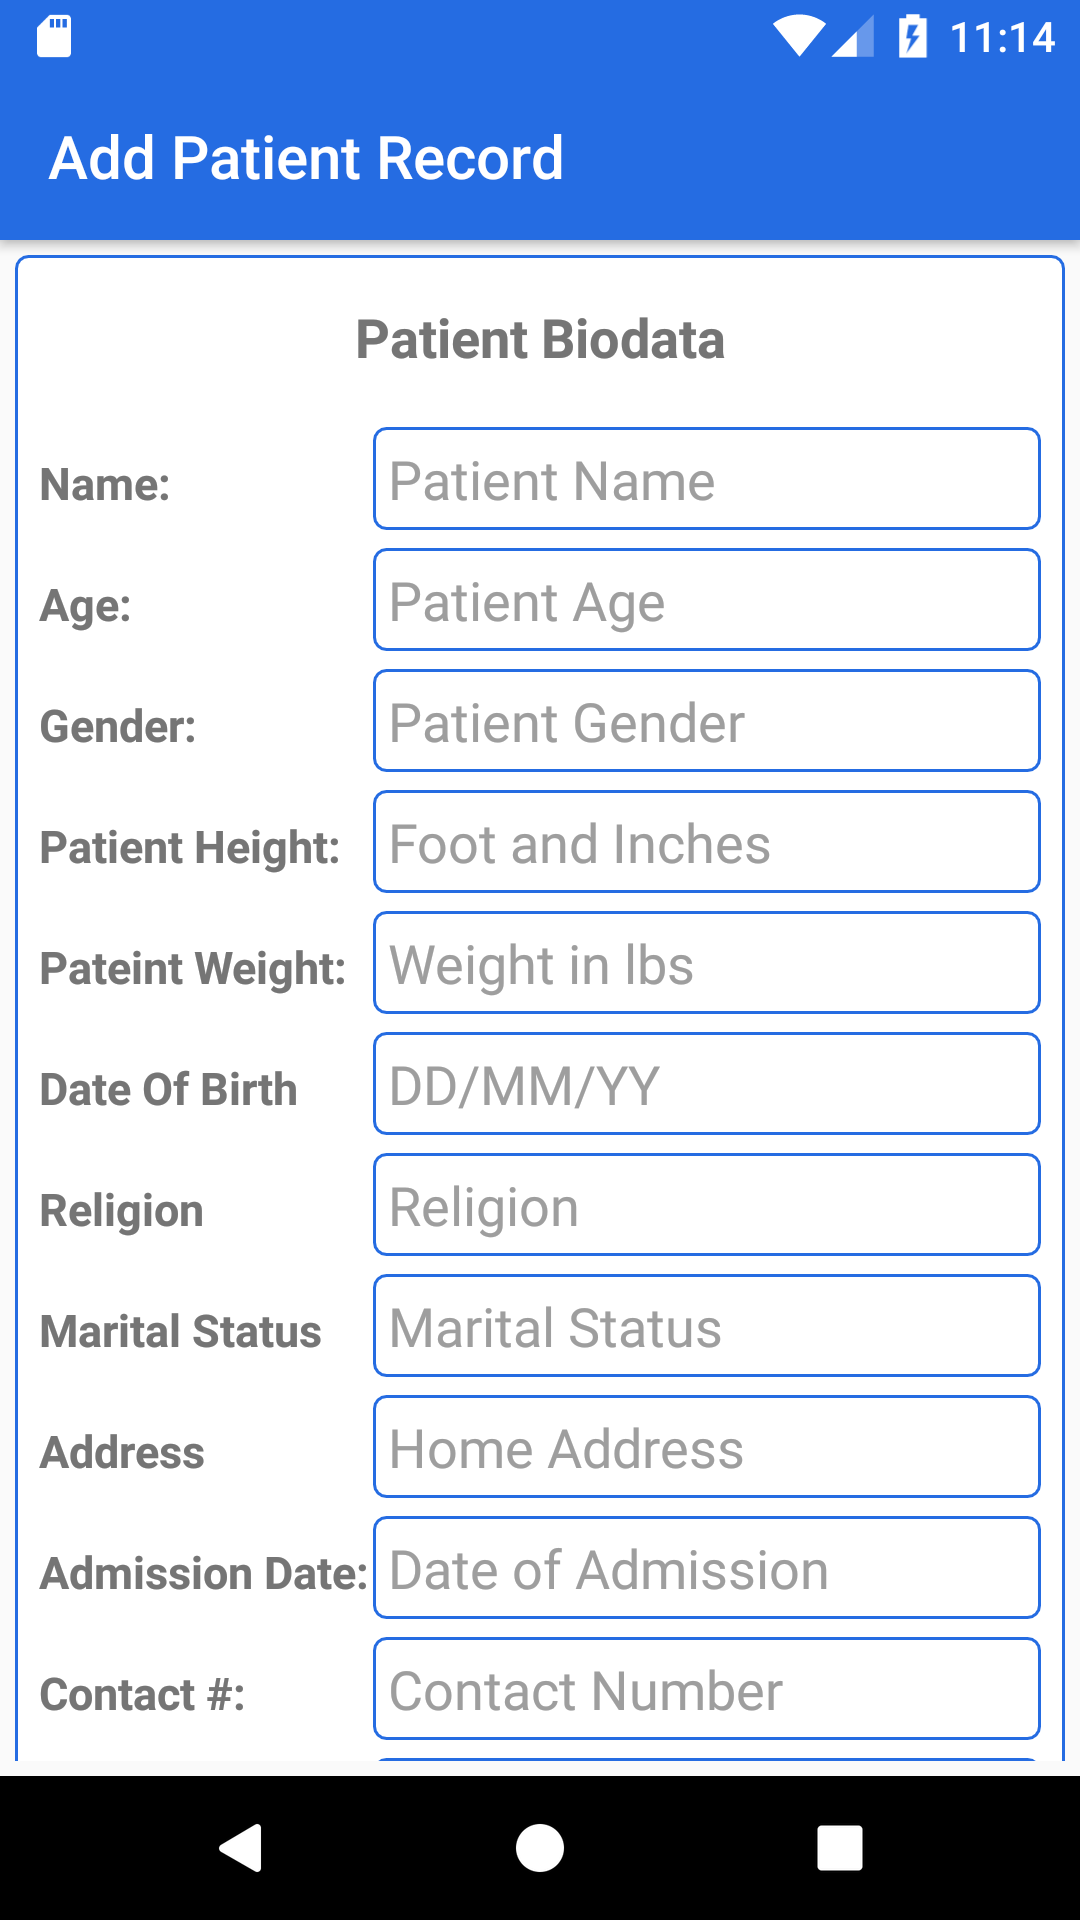Tap the SD card status icon
1080x1920 pixels.
pyautogui.click(x=54, y=37)
